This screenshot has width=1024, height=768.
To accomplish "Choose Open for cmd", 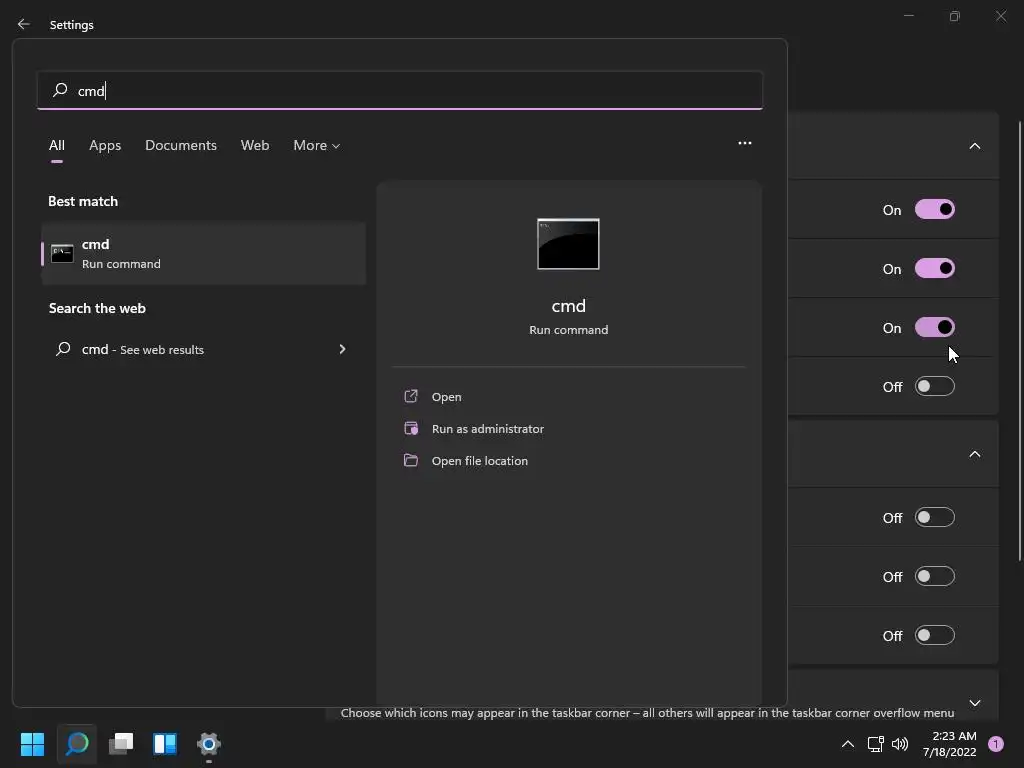I will pyautogui.click(x=447, y=397).
